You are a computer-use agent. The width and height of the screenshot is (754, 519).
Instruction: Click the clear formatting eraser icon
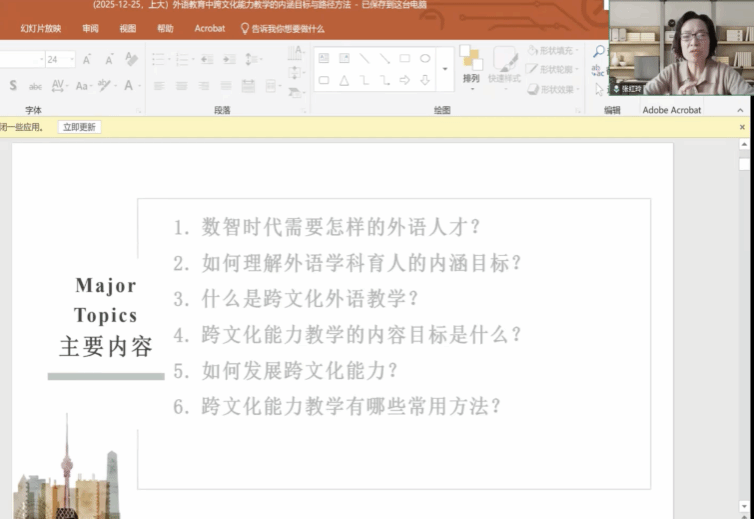tap(131, 59)
